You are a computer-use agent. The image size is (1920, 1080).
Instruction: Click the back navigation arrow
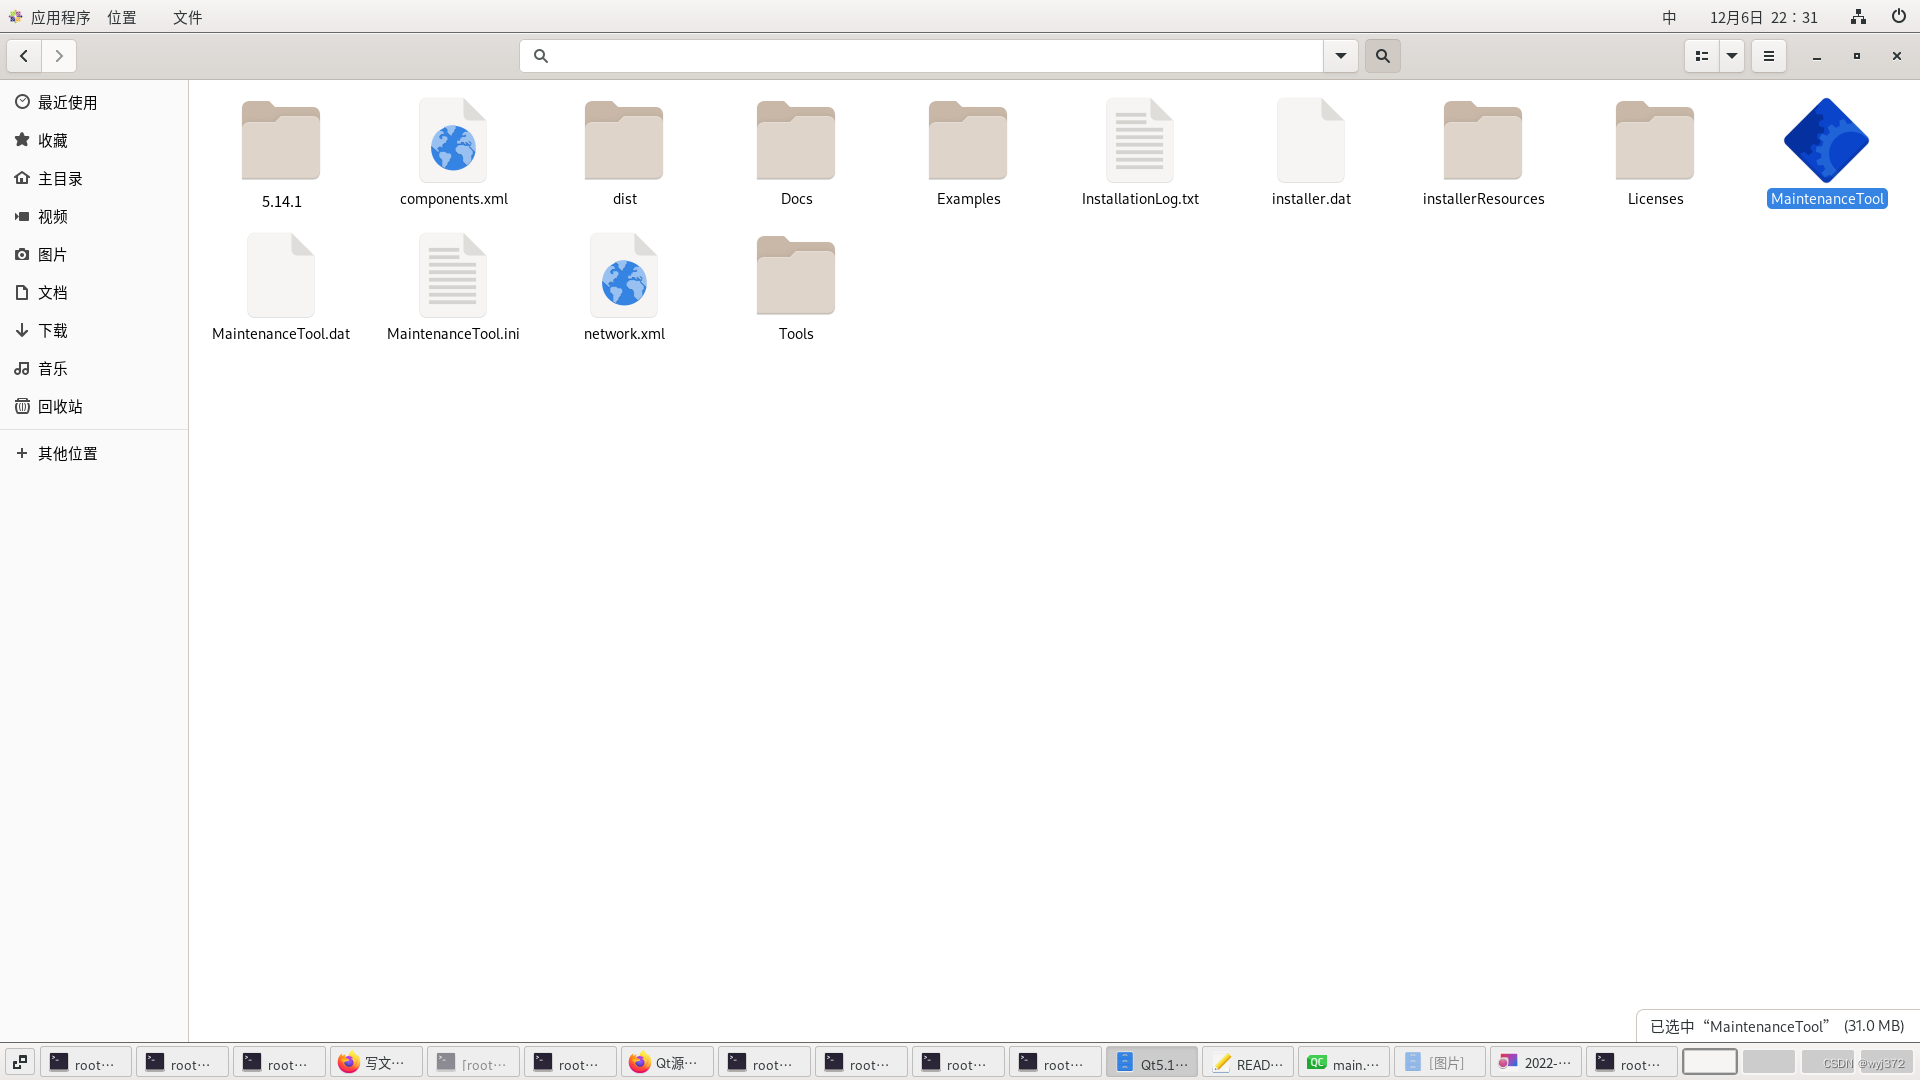coord(23,56)
